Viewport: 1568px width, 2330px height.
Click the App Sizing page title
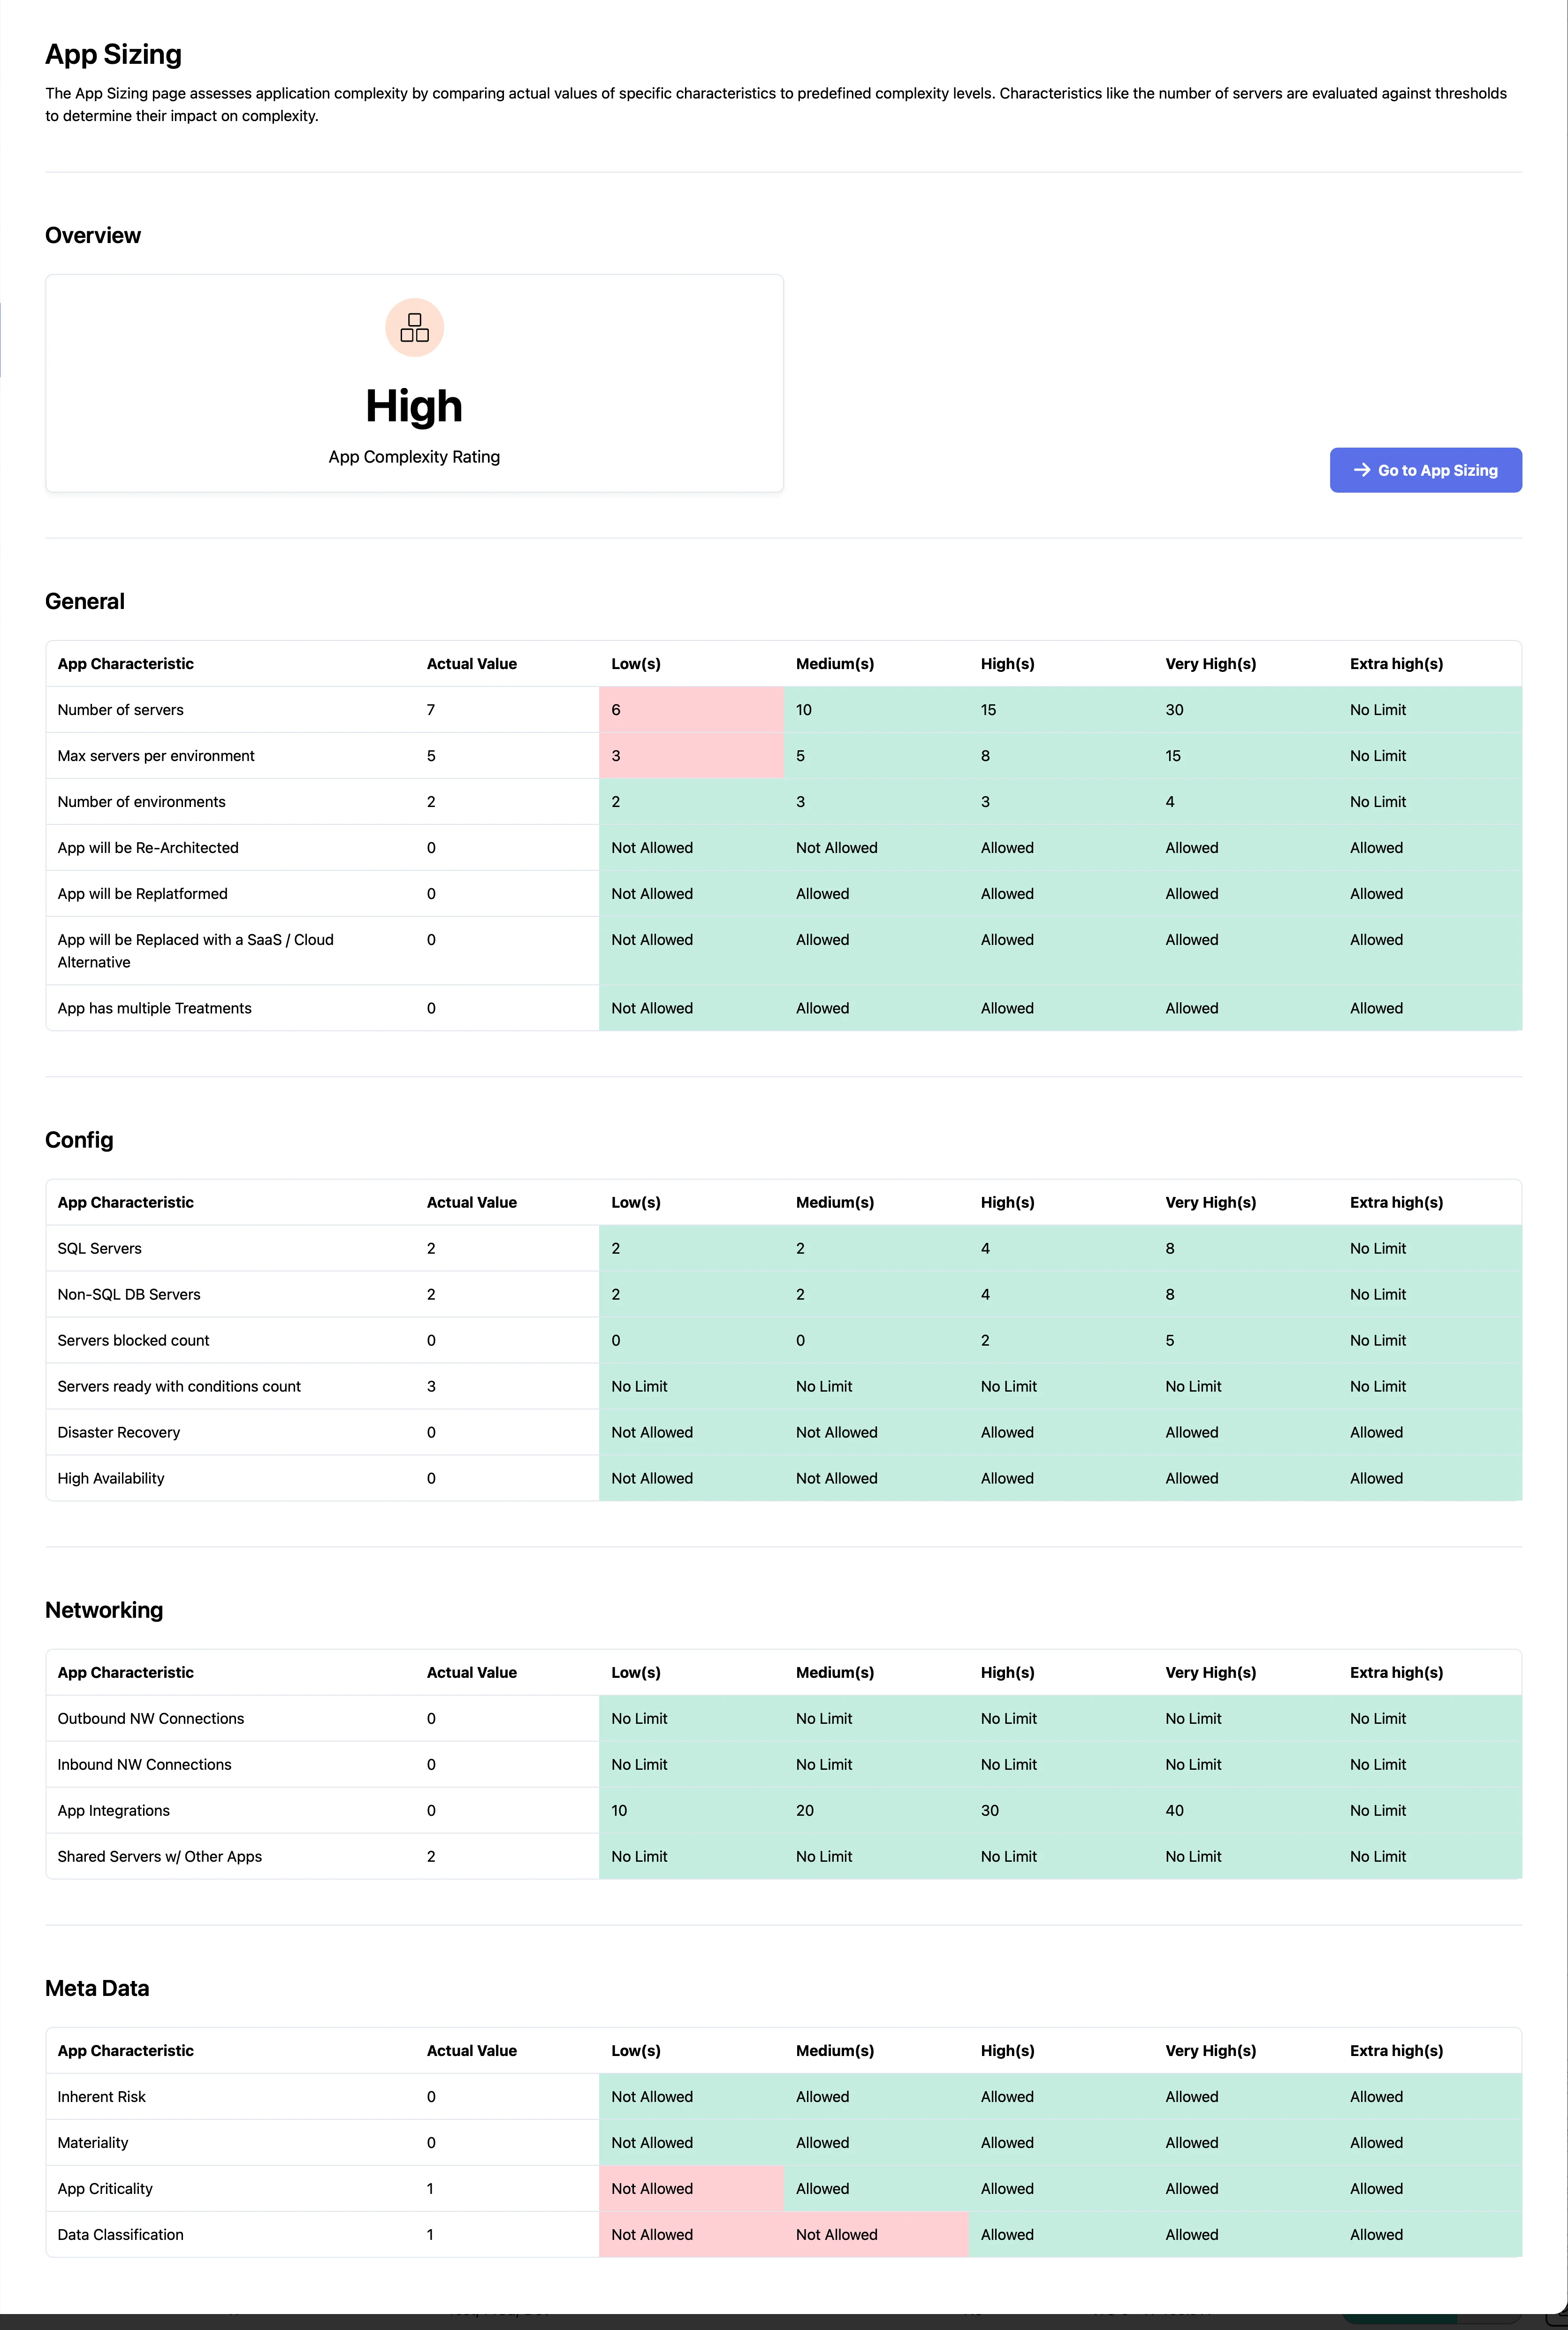(113, 54)
